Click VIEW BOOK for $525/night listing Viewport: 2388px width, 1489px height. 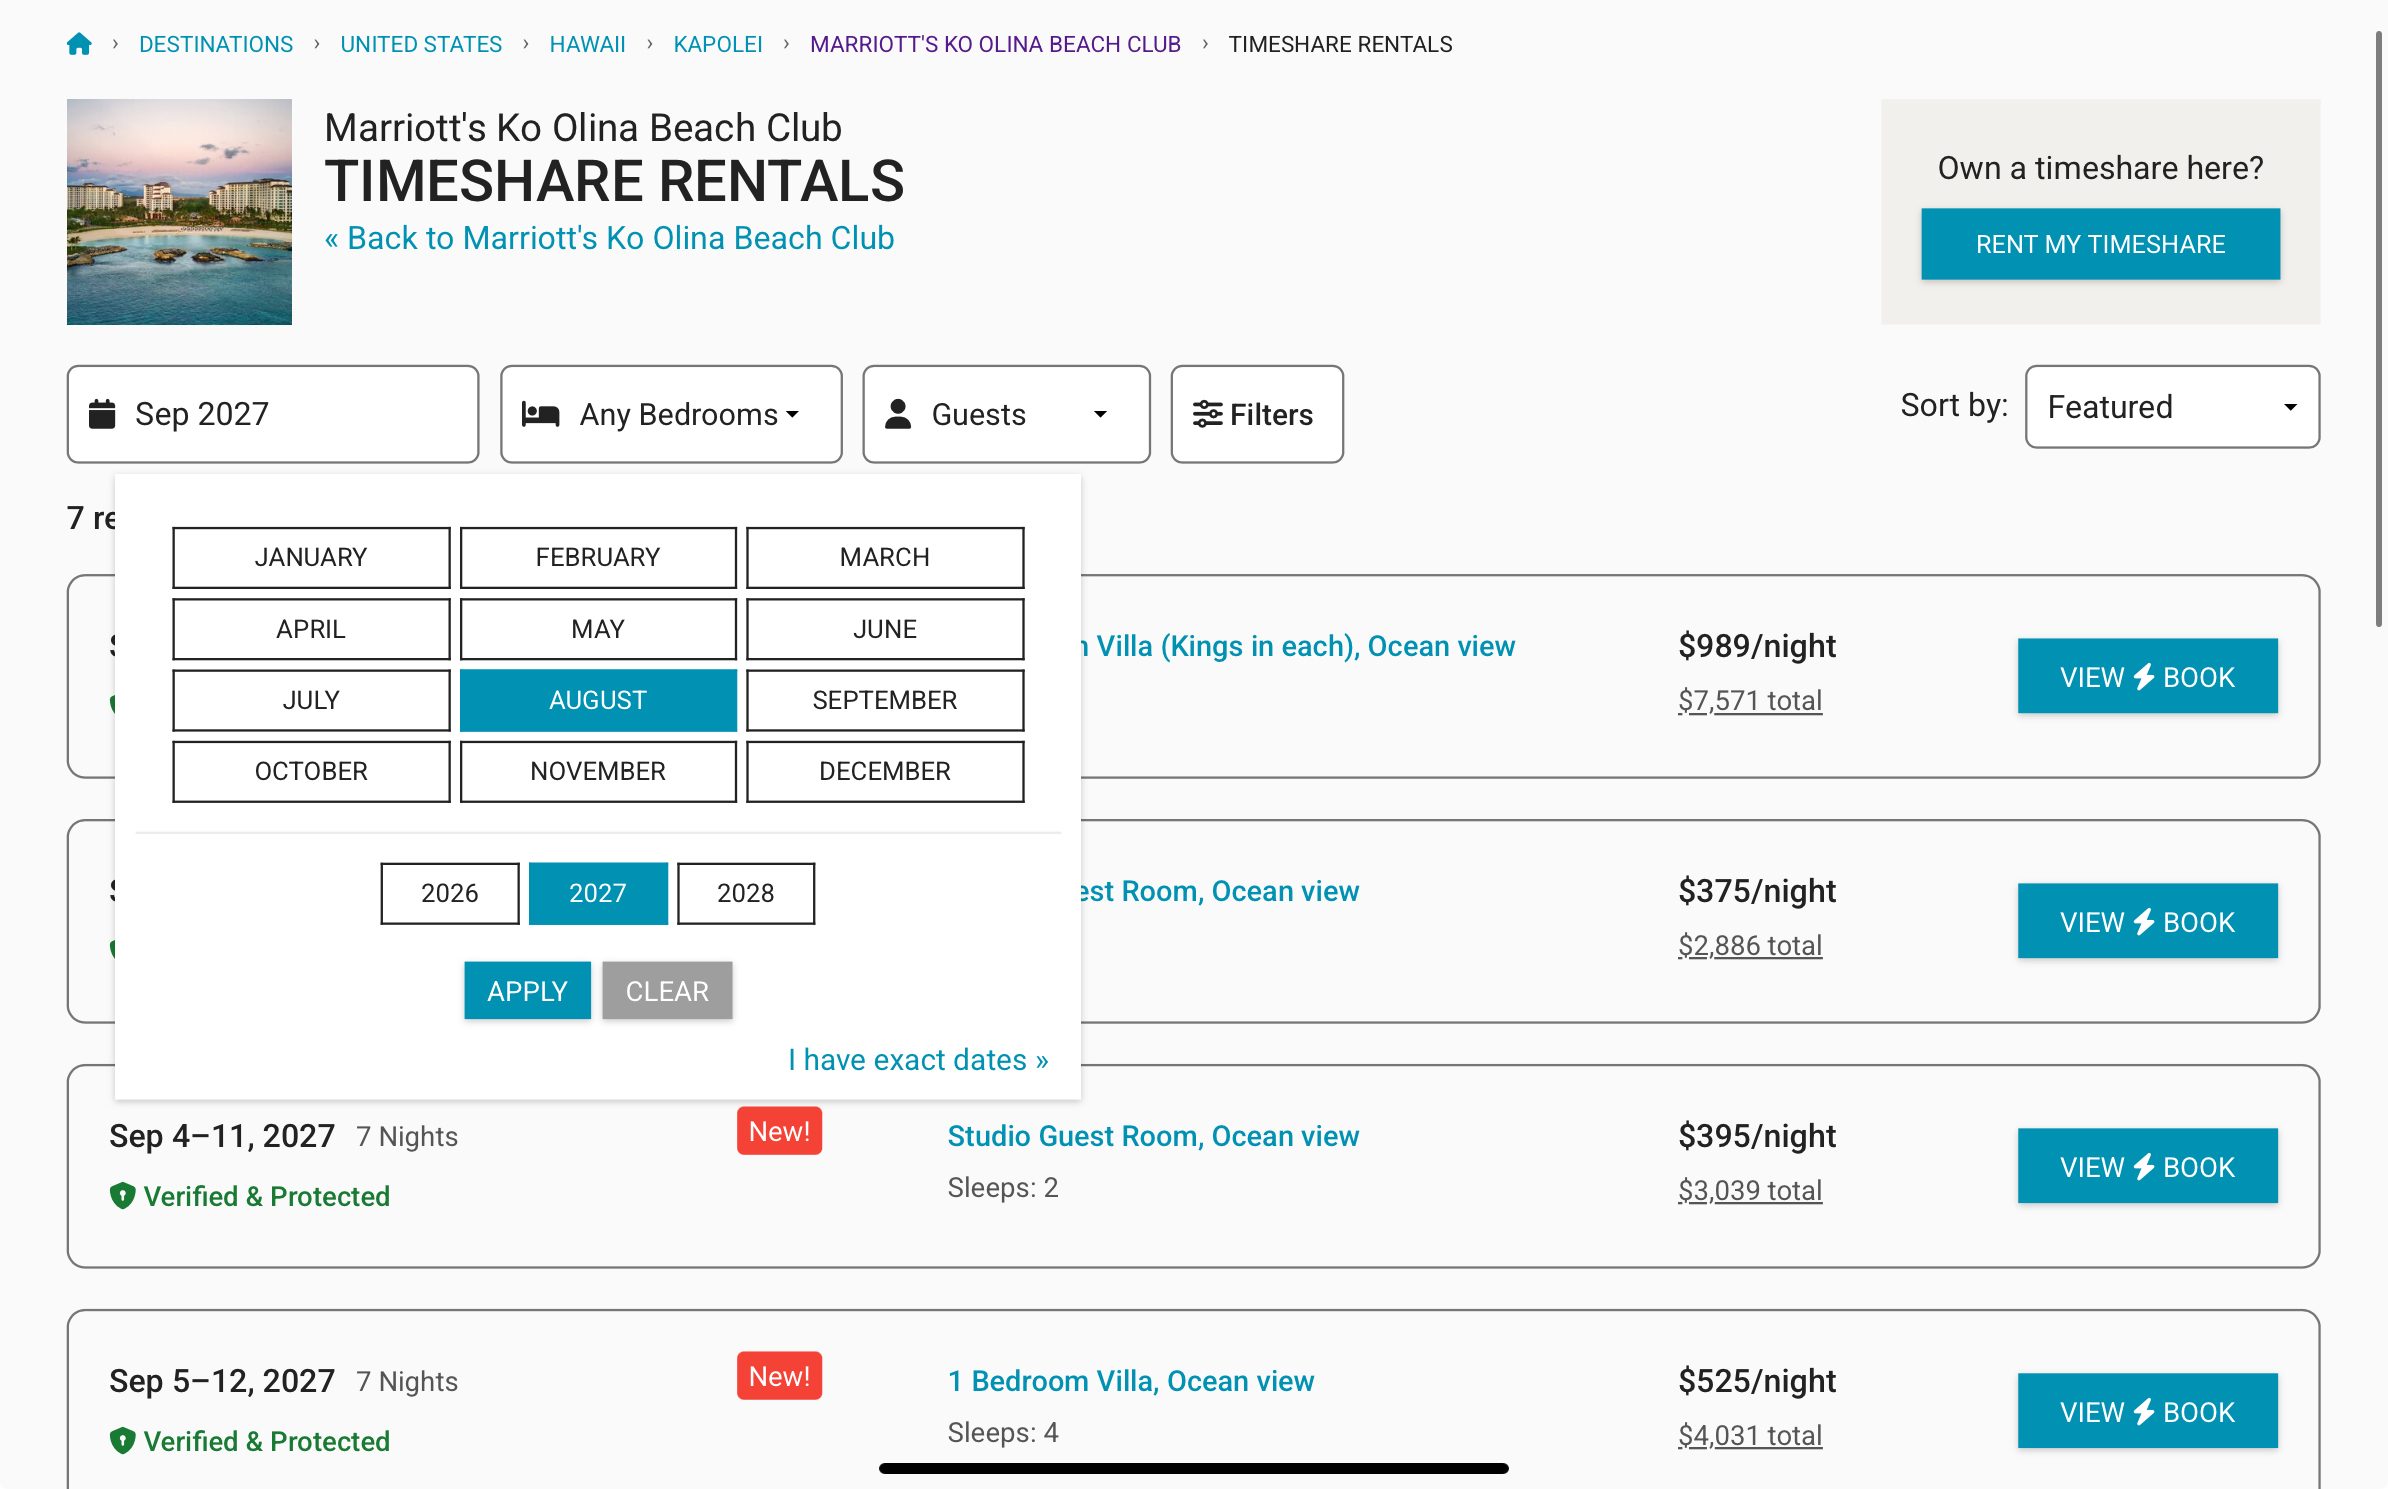tap(2147, 1411)
